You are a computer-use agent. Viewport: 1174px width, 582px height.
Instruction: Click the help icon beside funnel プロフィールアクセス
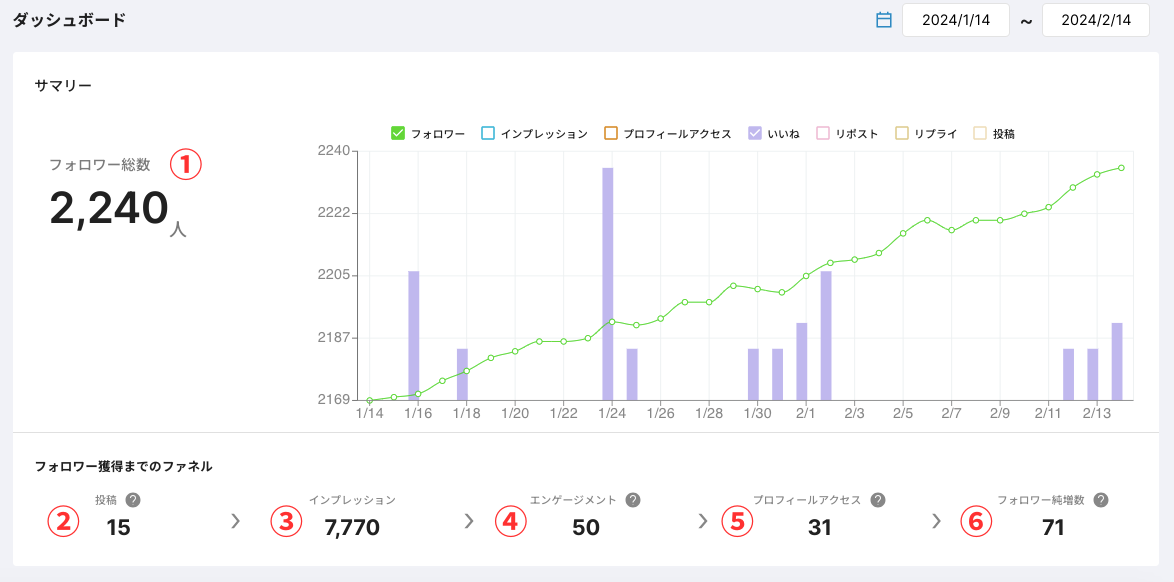(878, 500)
